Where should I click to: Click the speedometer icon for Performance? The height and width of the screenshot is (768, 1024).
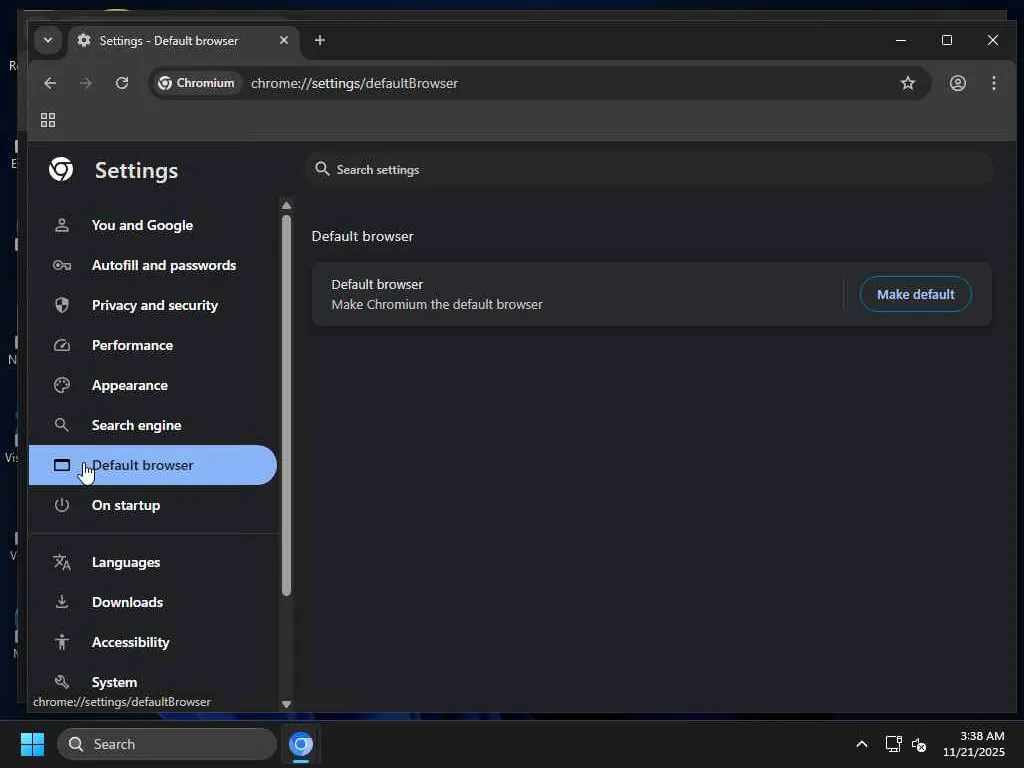point(61,345)
